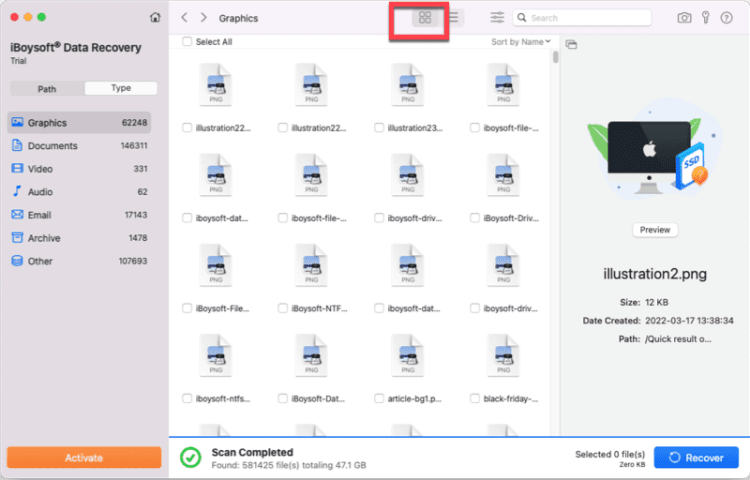The width and height of the screenshot is (750, 480).
Task: Open the Sort by Name dropdown
Action: coord(521,42)
